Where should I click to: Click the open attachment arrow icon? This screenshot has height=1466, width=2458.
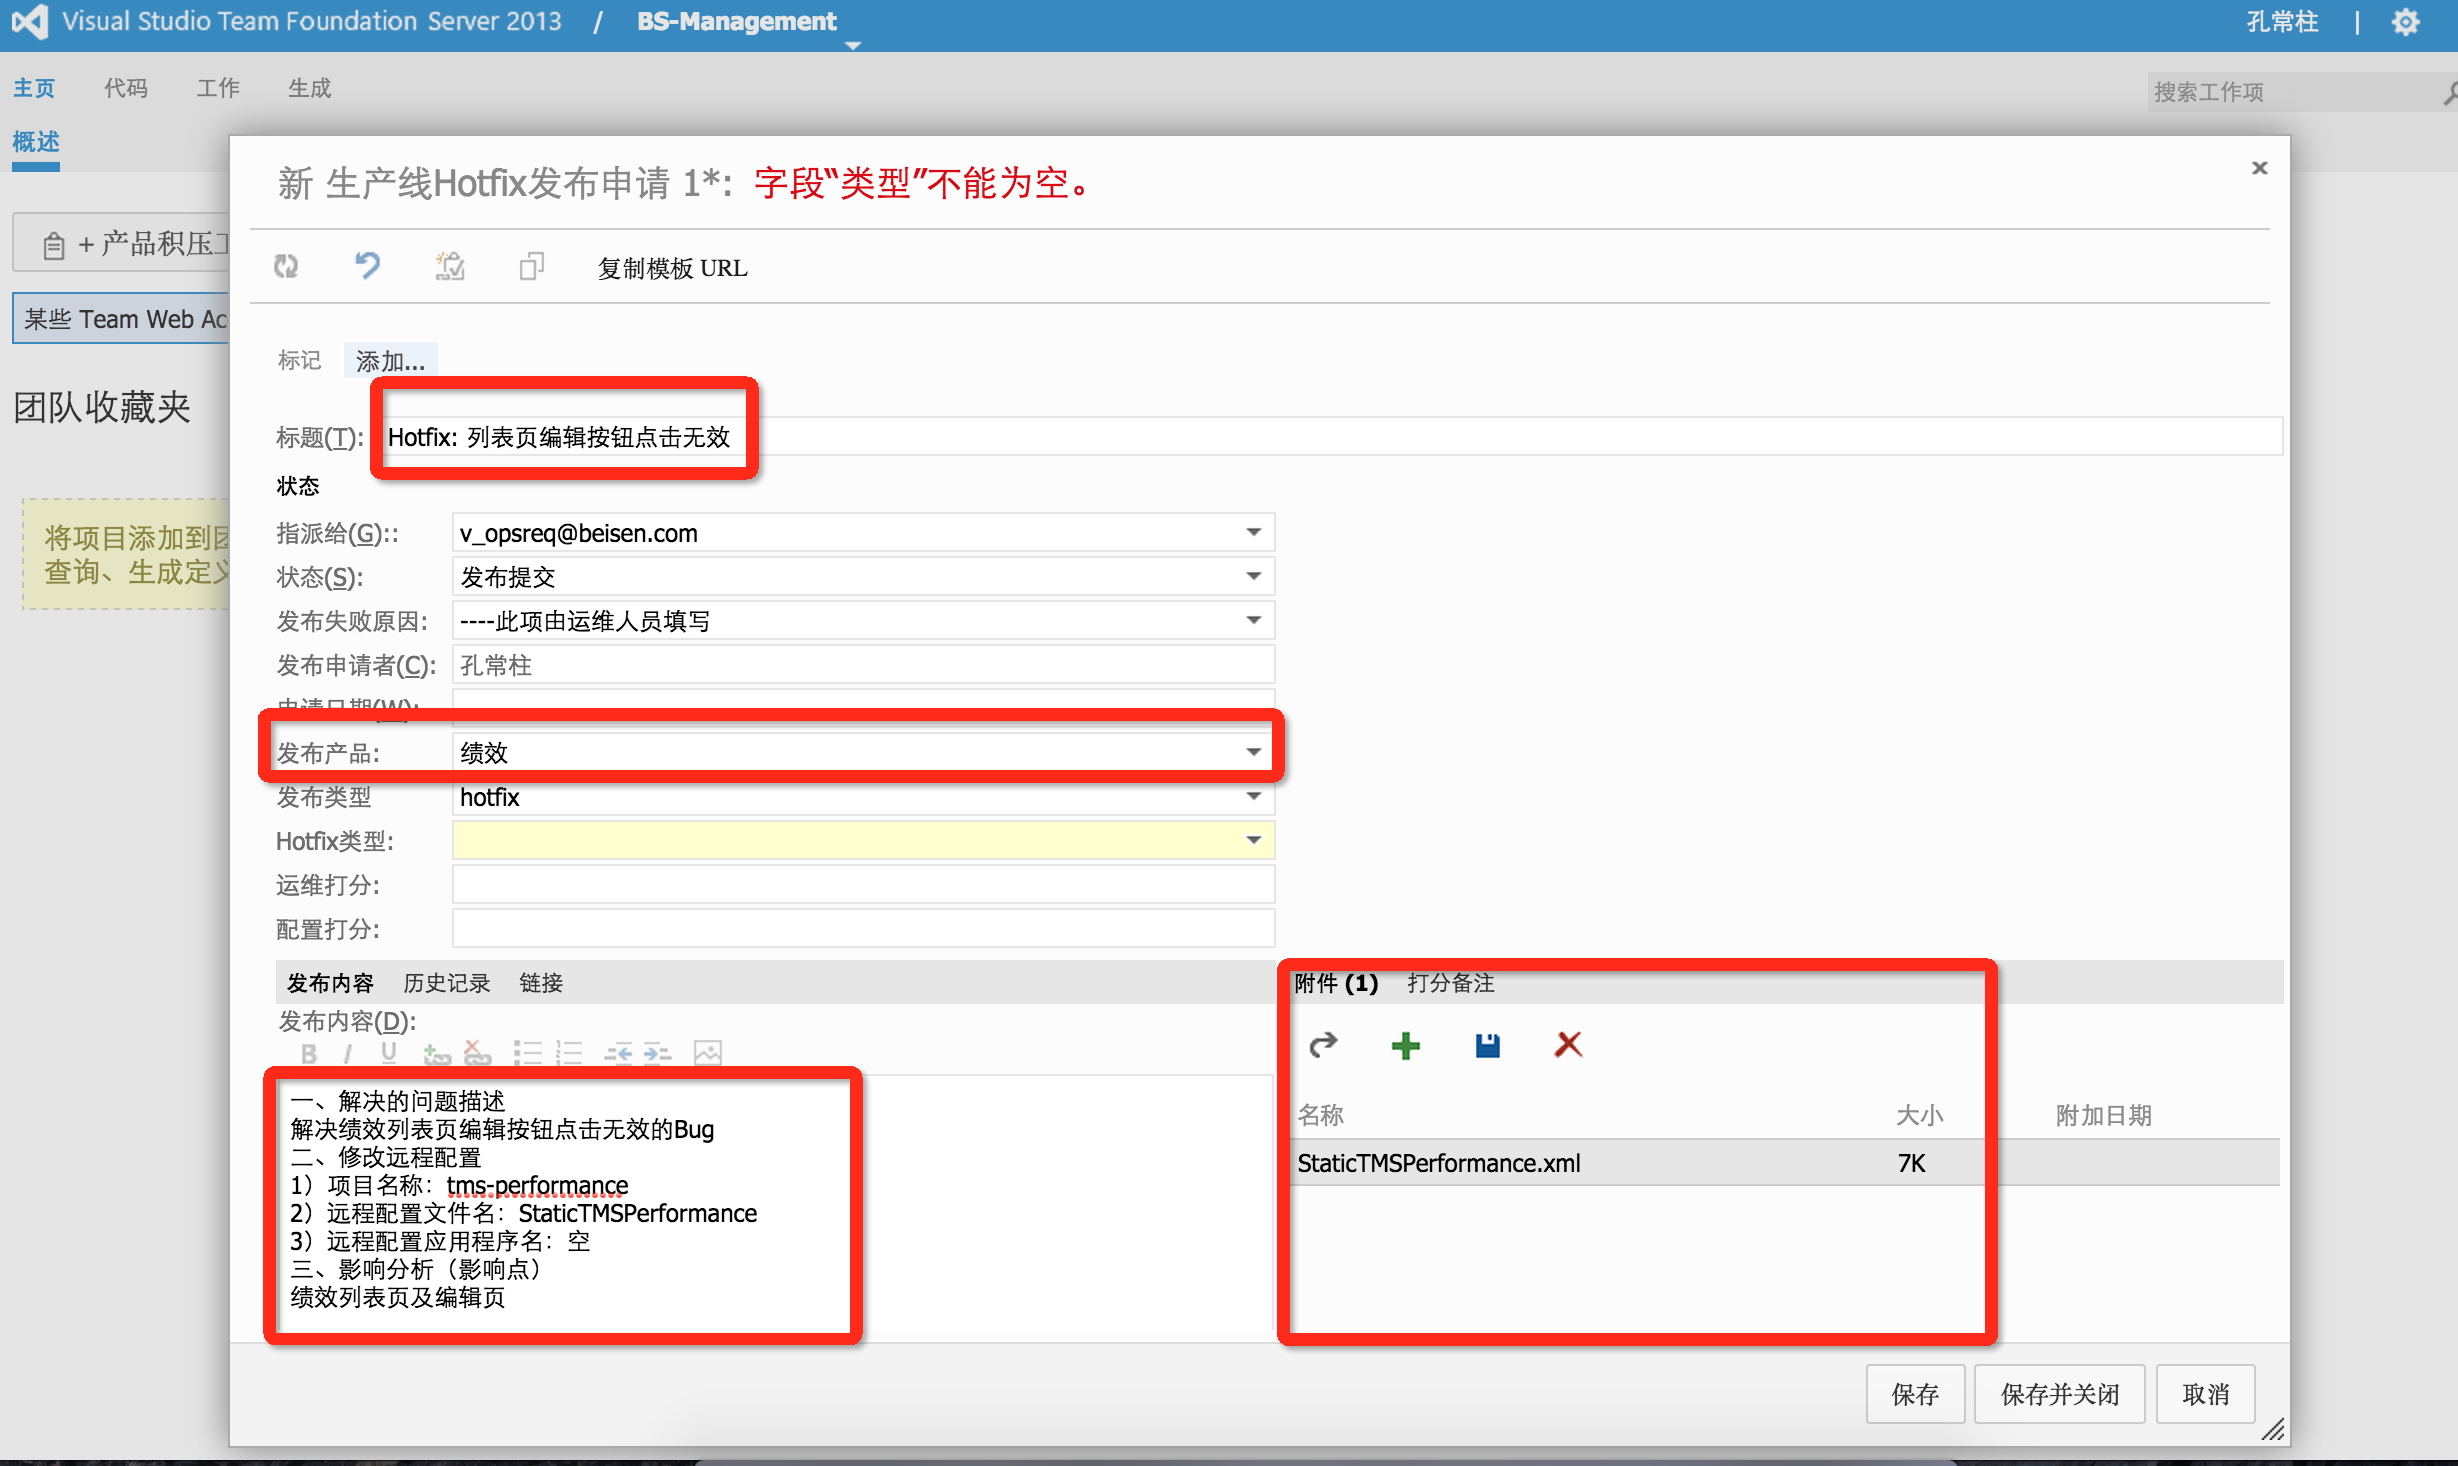1323,1046
